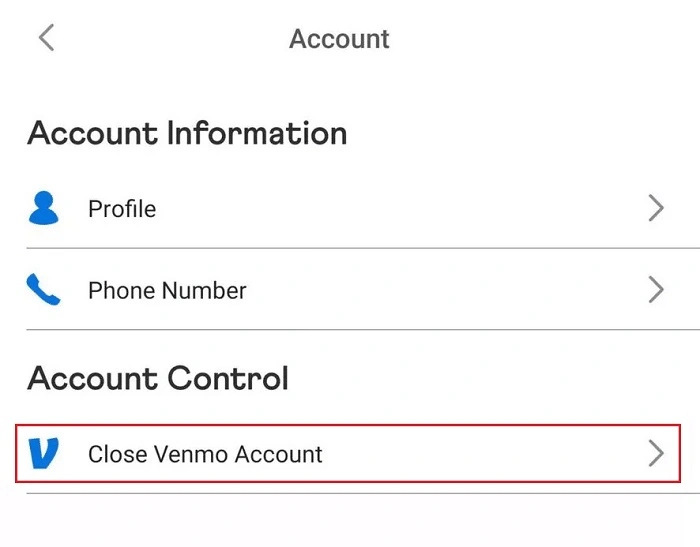Select the Phone Number text label

[x=167, y=291]
